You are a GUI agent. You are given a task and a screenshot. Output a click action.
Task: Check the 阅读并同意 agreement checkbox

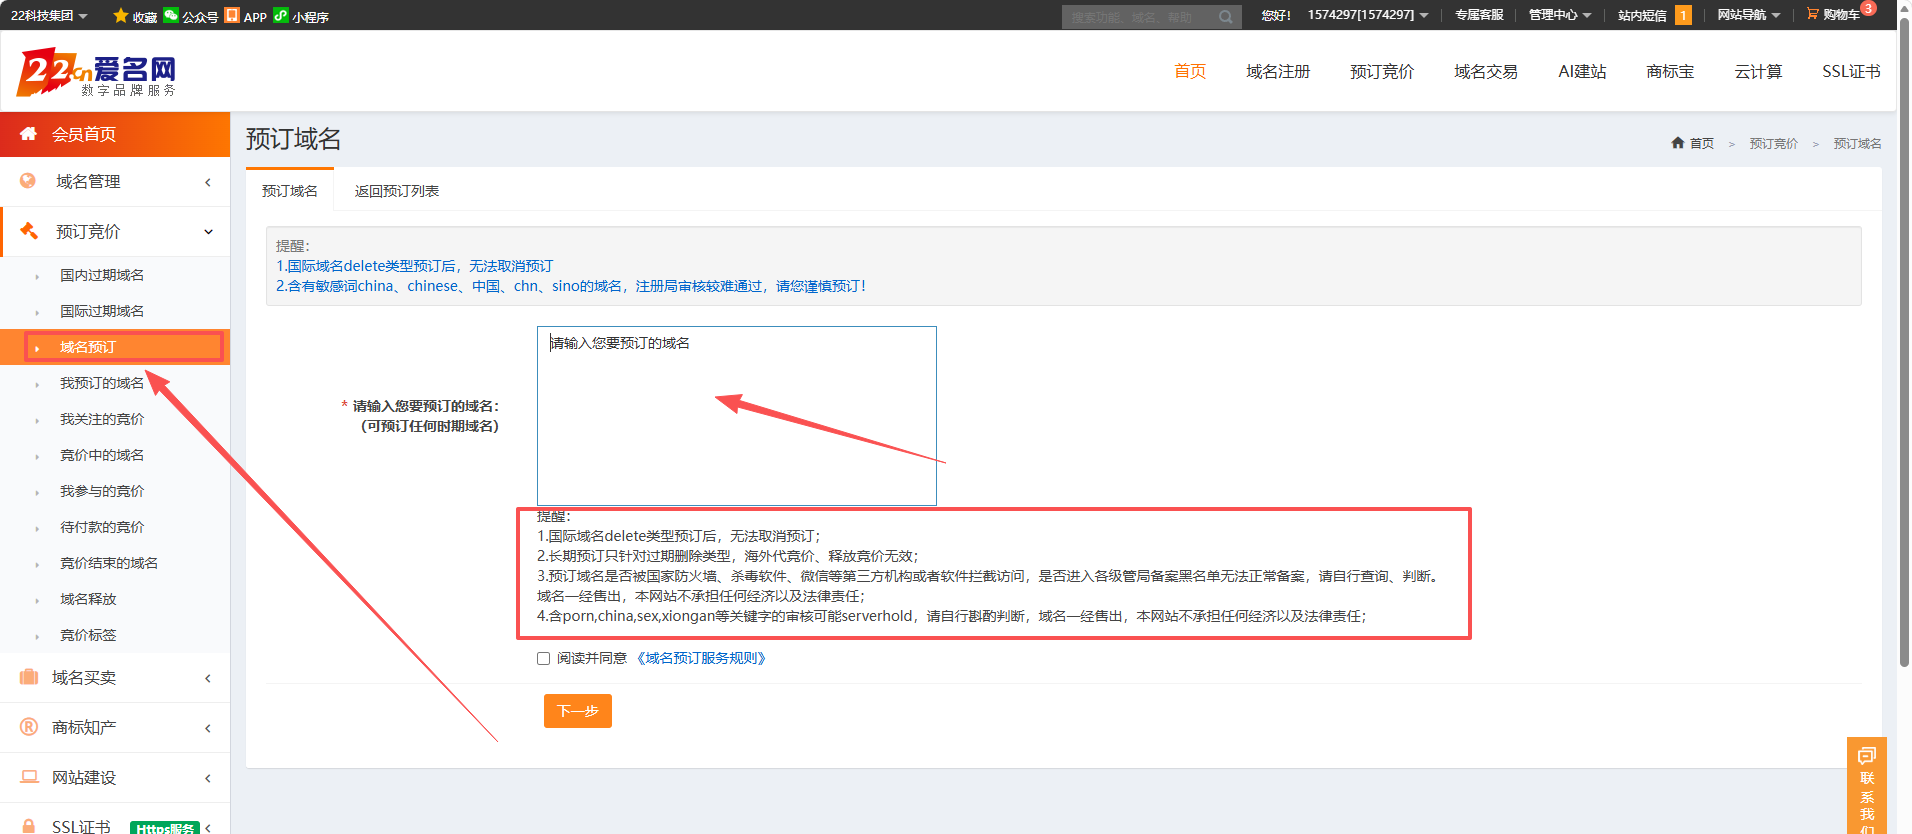coord(543,658)
